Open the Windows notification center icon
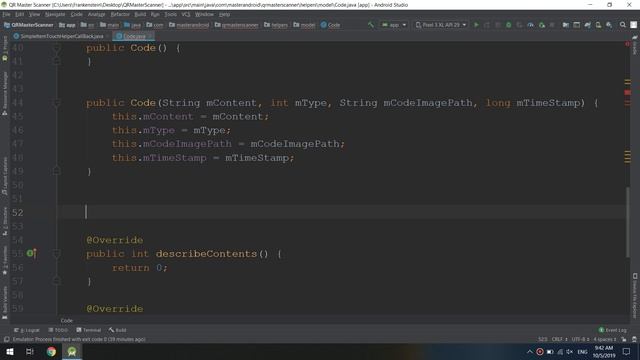 (x=626, y=351)
